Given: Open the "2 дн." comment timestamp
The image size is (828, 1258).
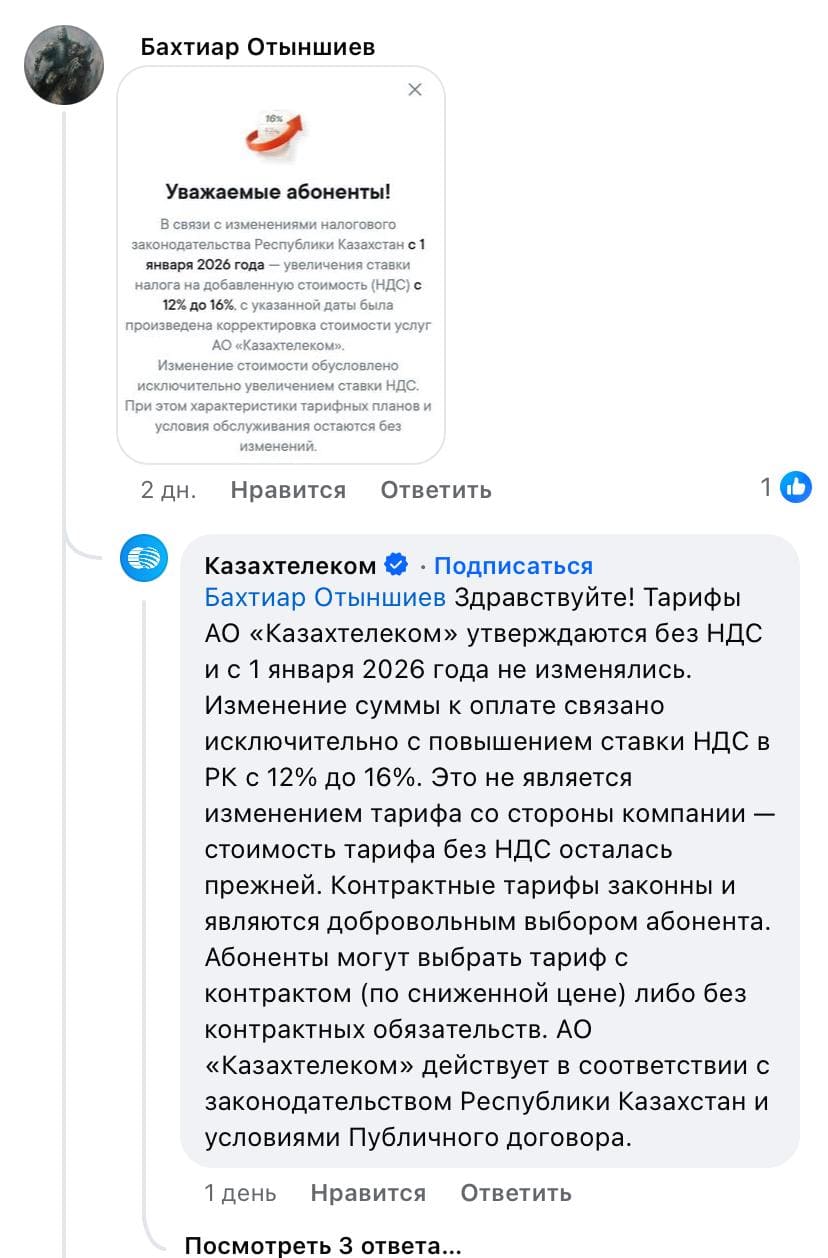Looking at the screenshot, I should [x=168, y=490].
